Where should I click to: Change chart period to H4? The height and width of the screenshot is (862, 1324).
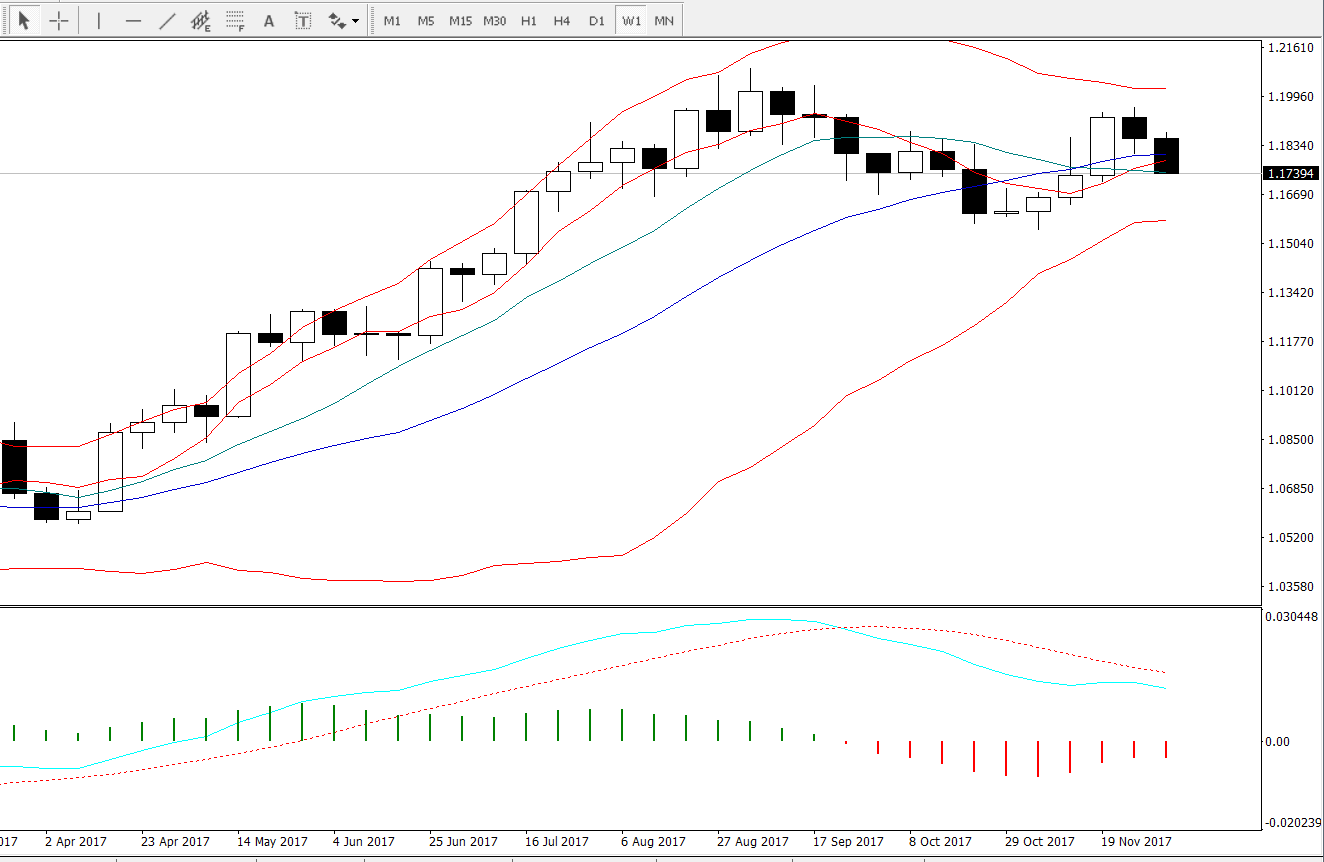562,20
